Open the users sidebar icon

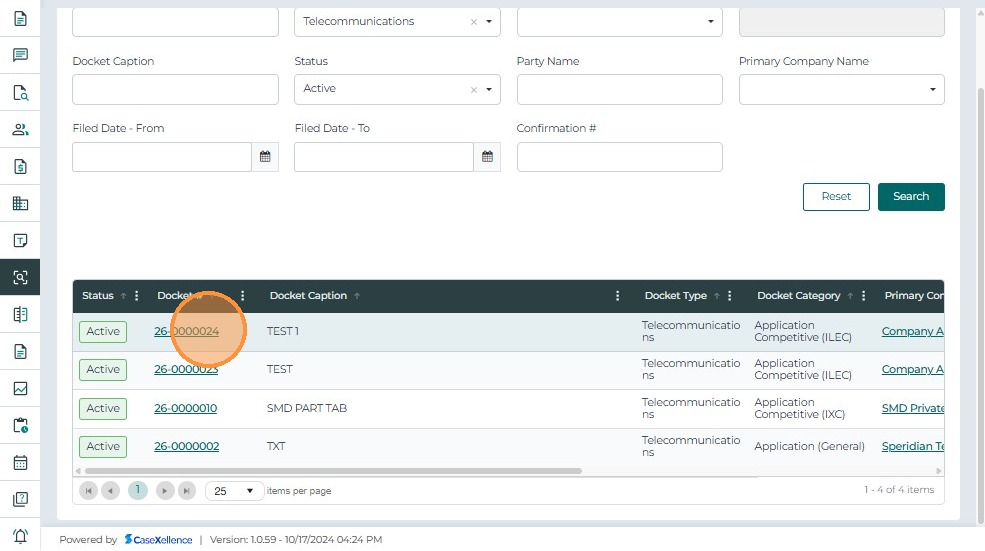[20, 129]
